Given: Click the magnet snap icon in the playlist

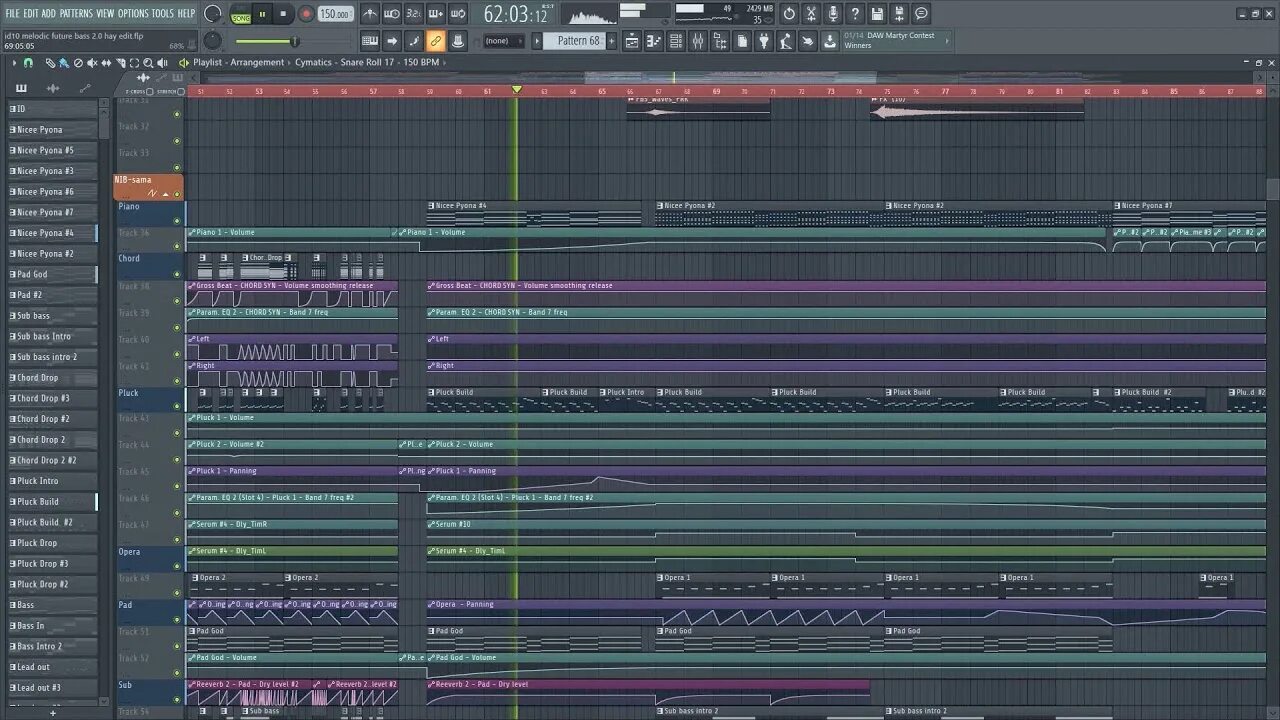Looking at the screenshot, I should [28, 63].
